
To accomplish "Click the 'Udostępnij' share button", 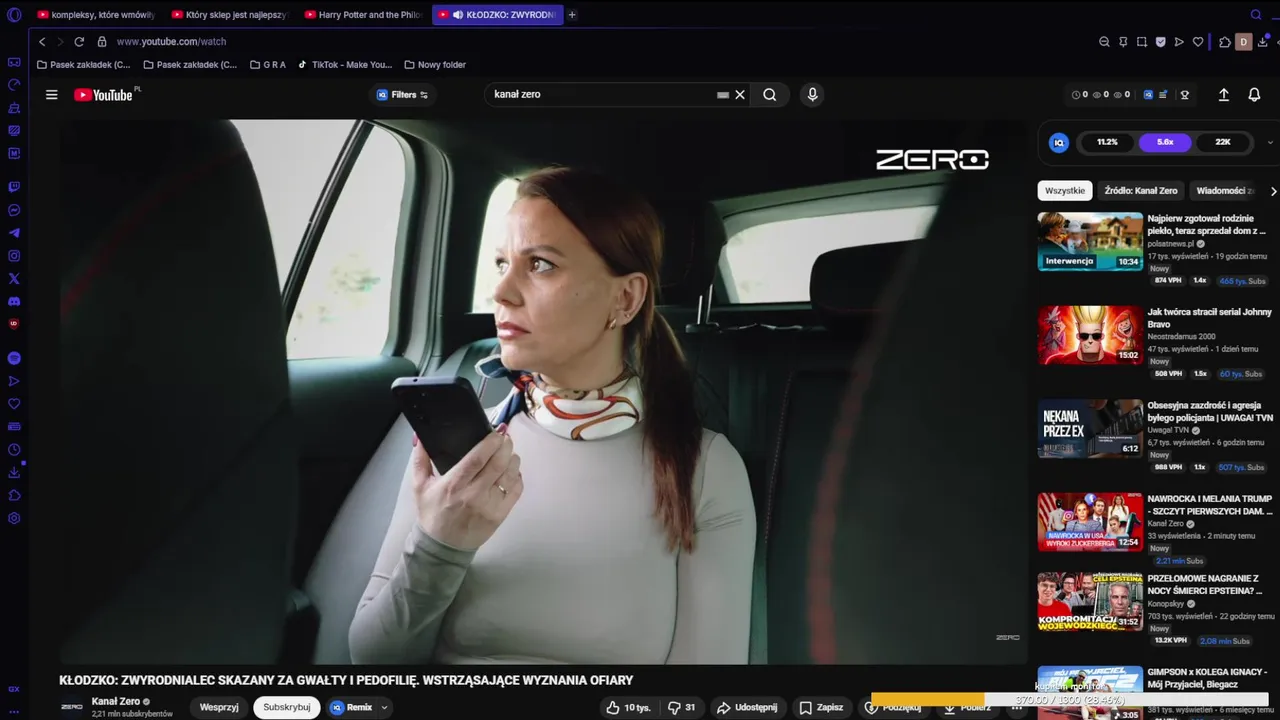I will point(747,707).
